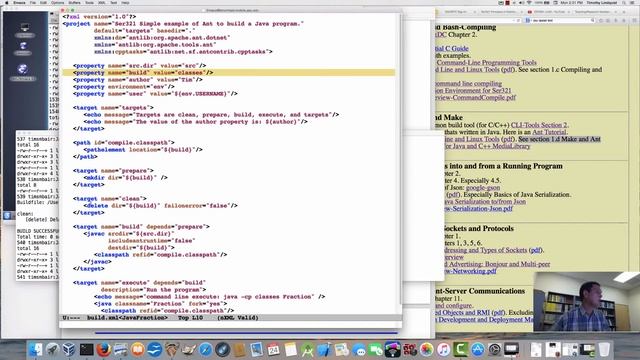
Task: Open Safari compass icon in dock
Action: (205, 350)
